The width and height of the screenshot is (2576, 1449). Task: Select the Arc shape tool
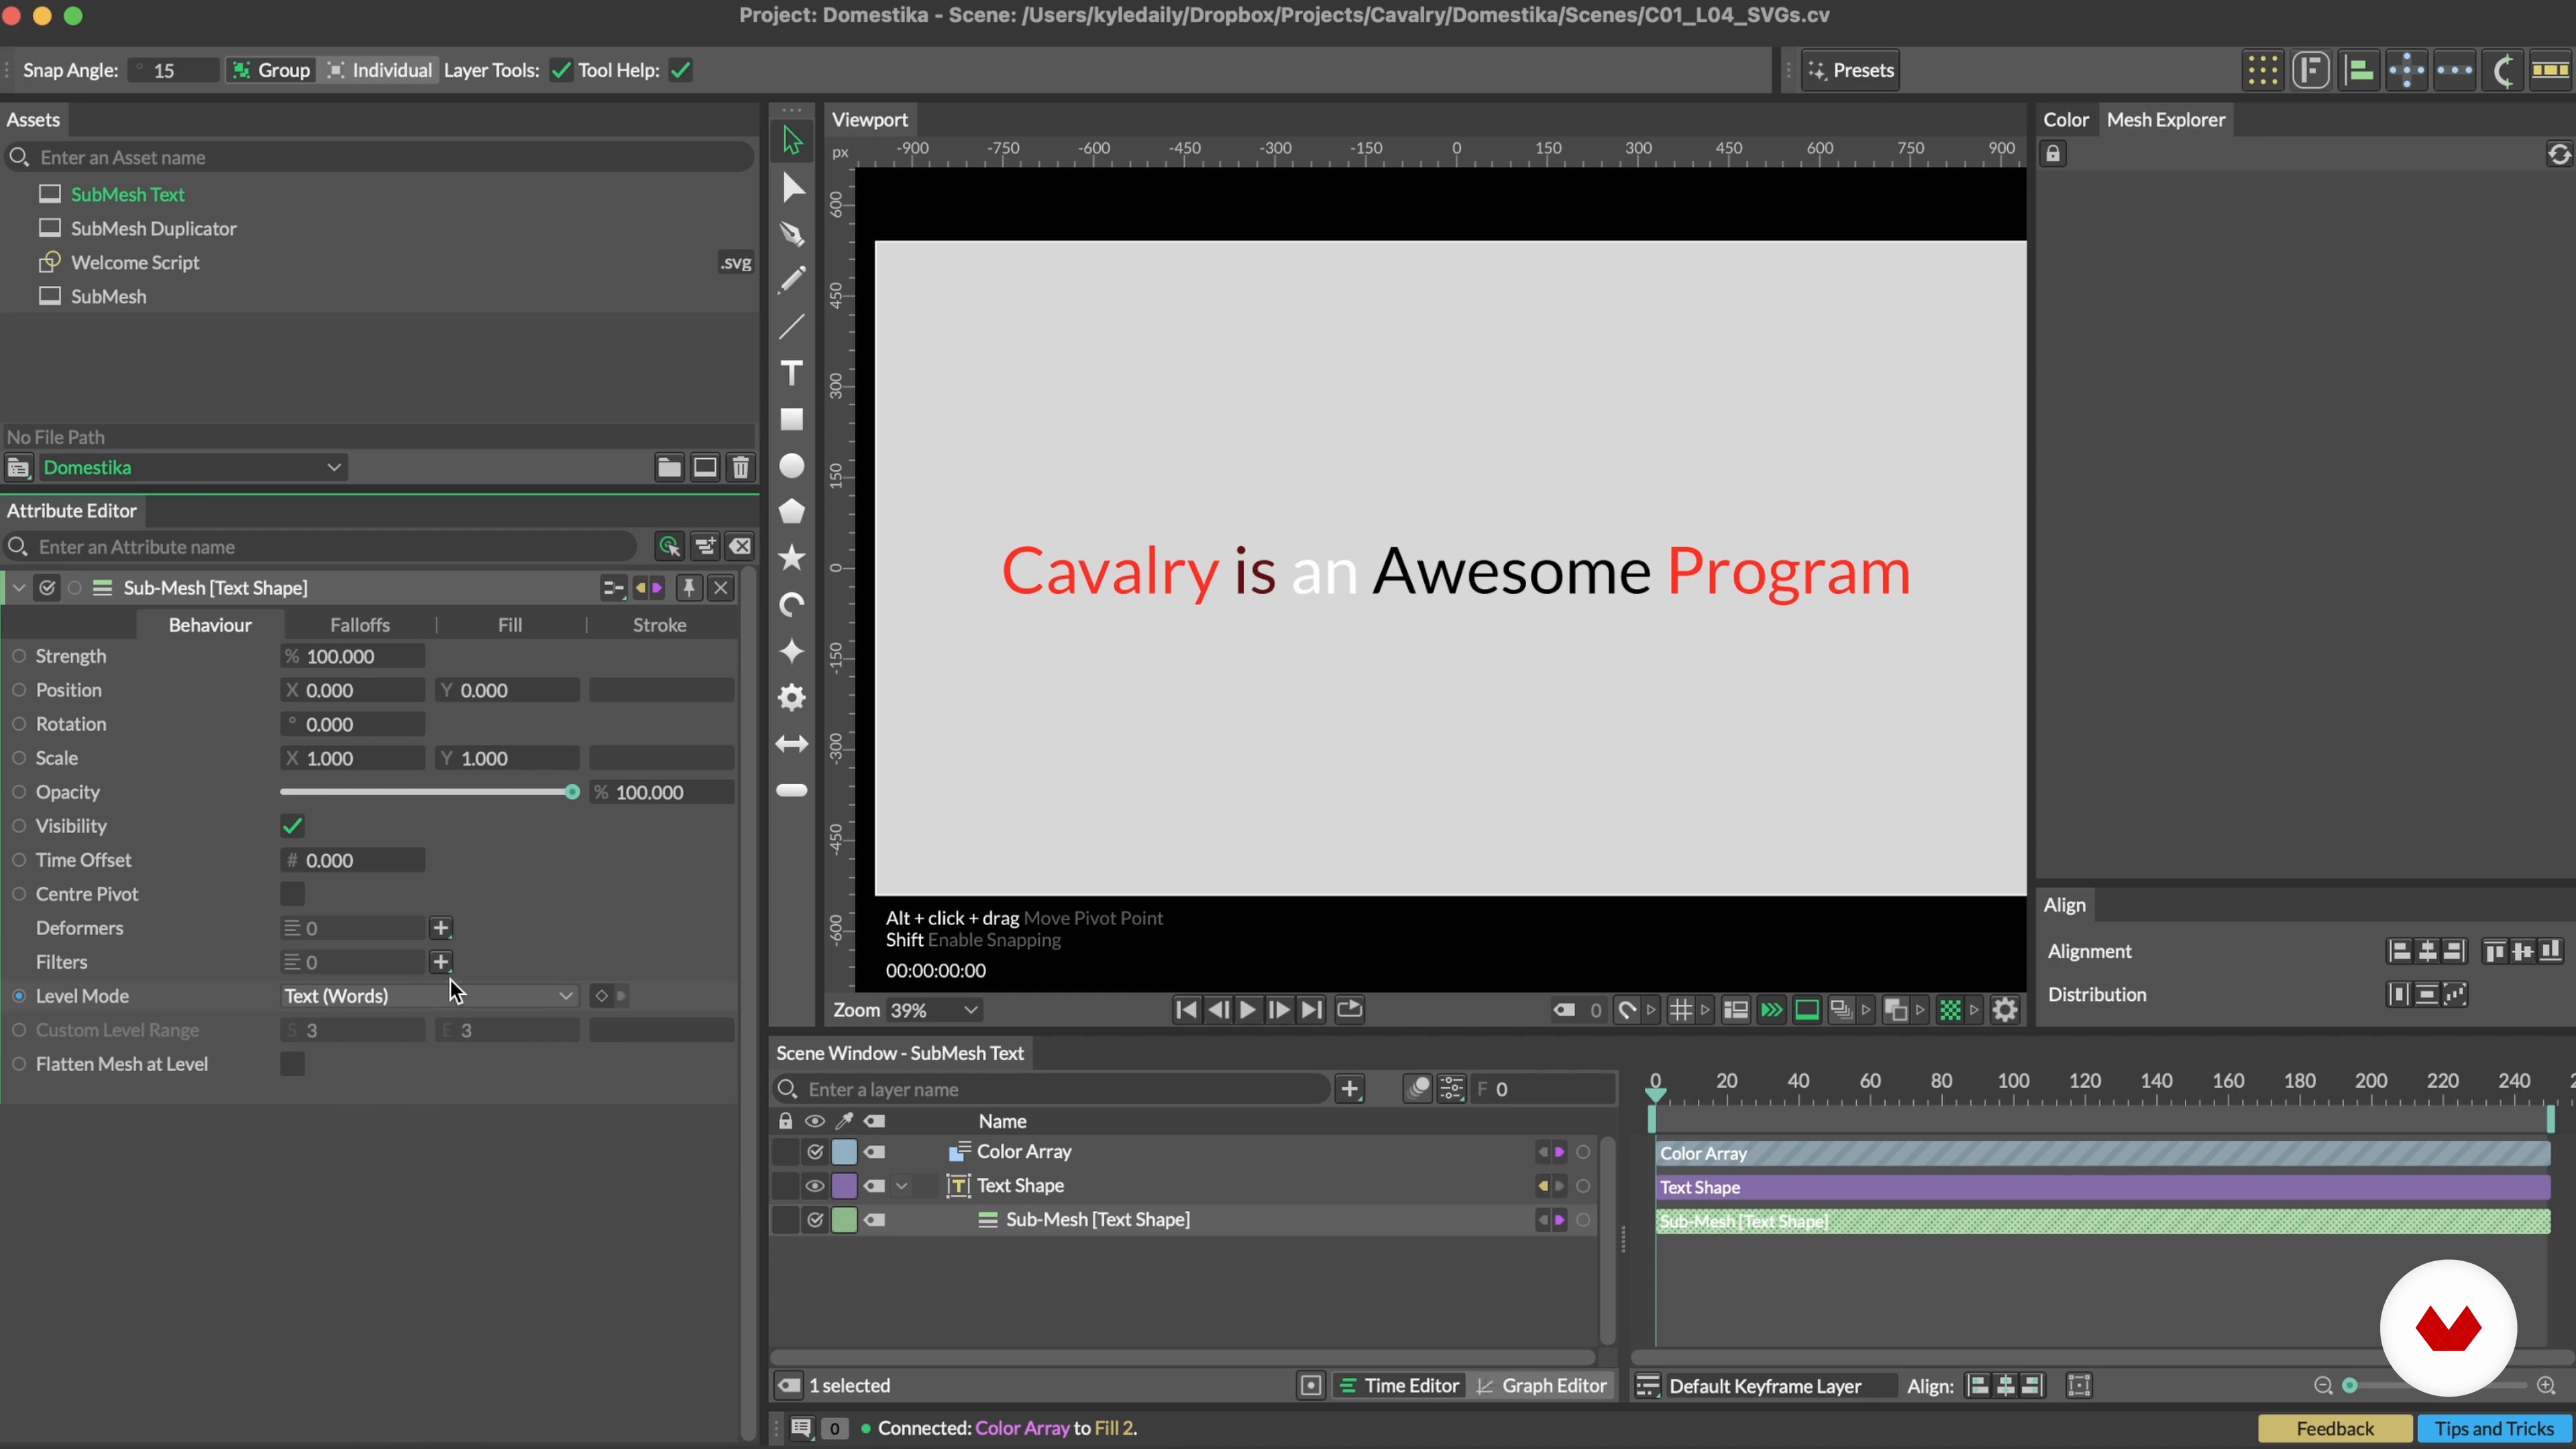[792, 605]
